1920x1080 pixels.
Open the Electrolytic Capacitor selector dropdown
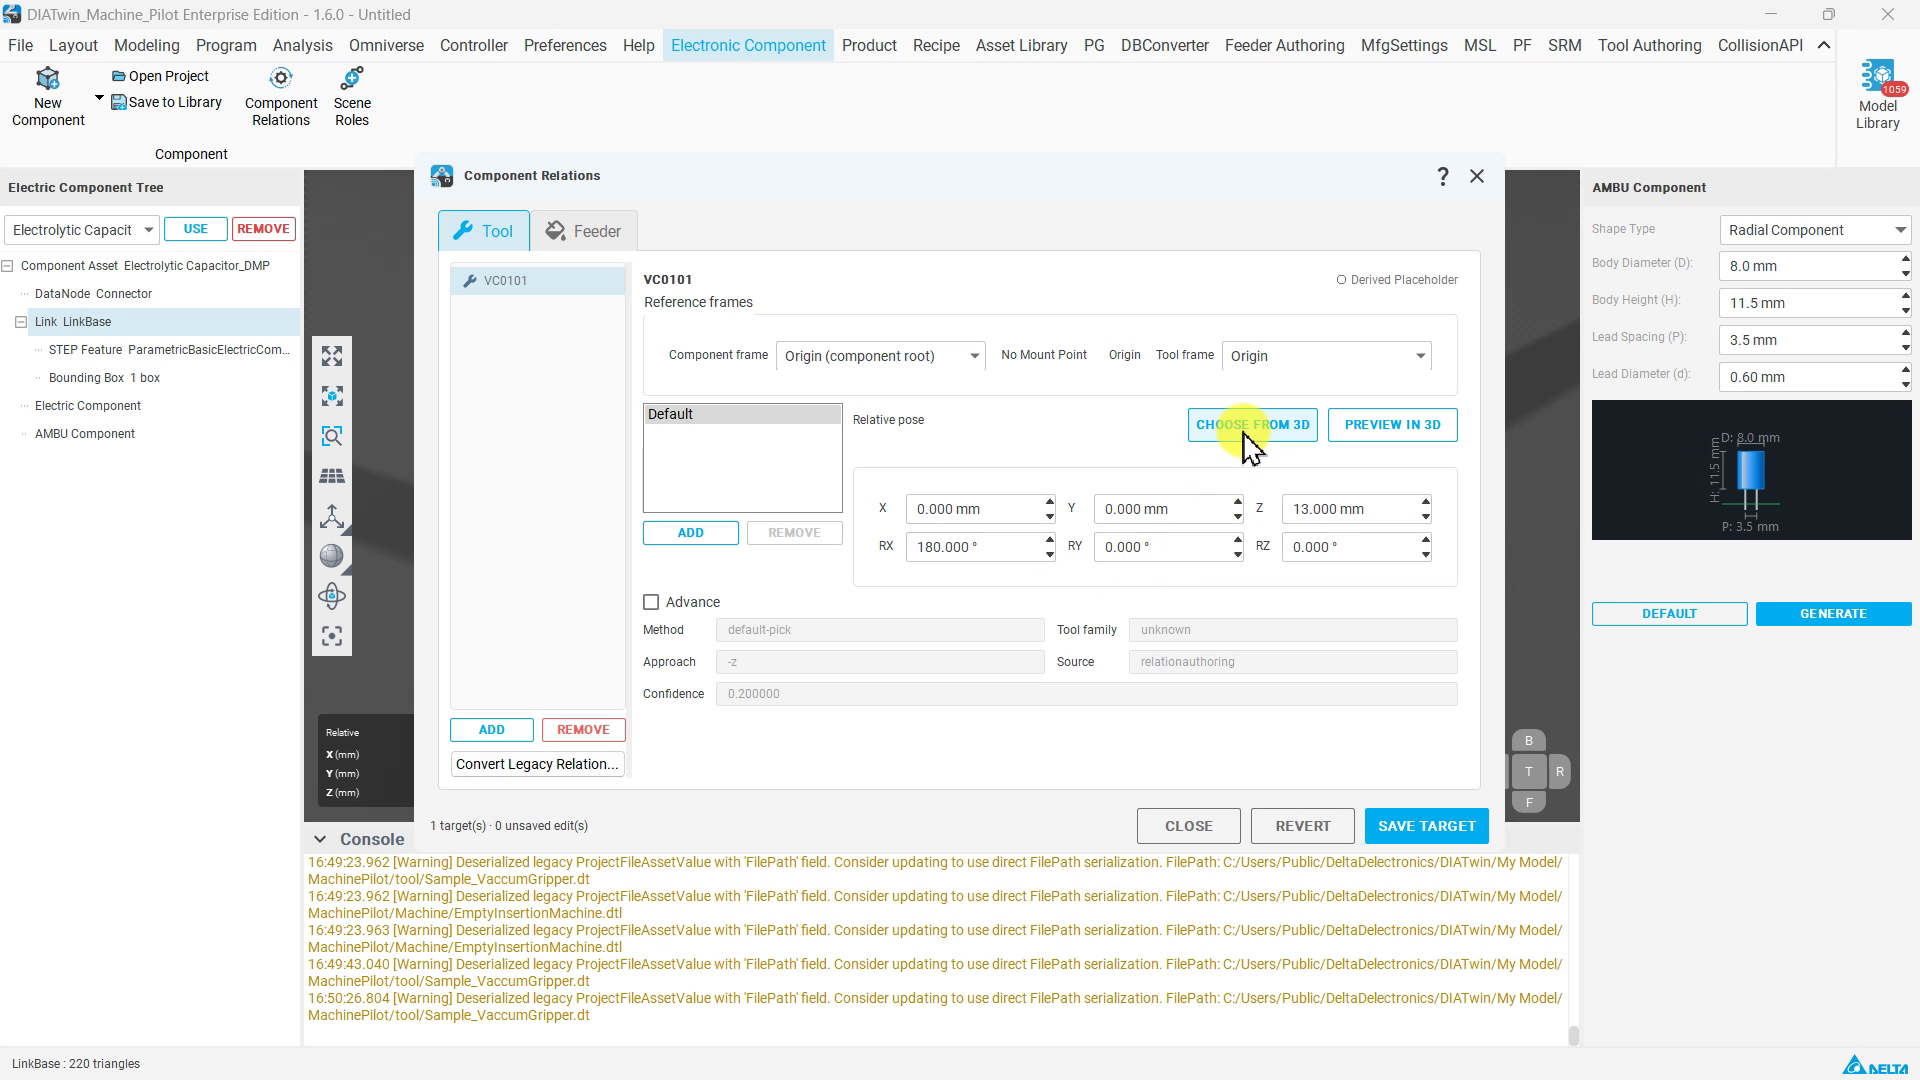tap(82, 230)
